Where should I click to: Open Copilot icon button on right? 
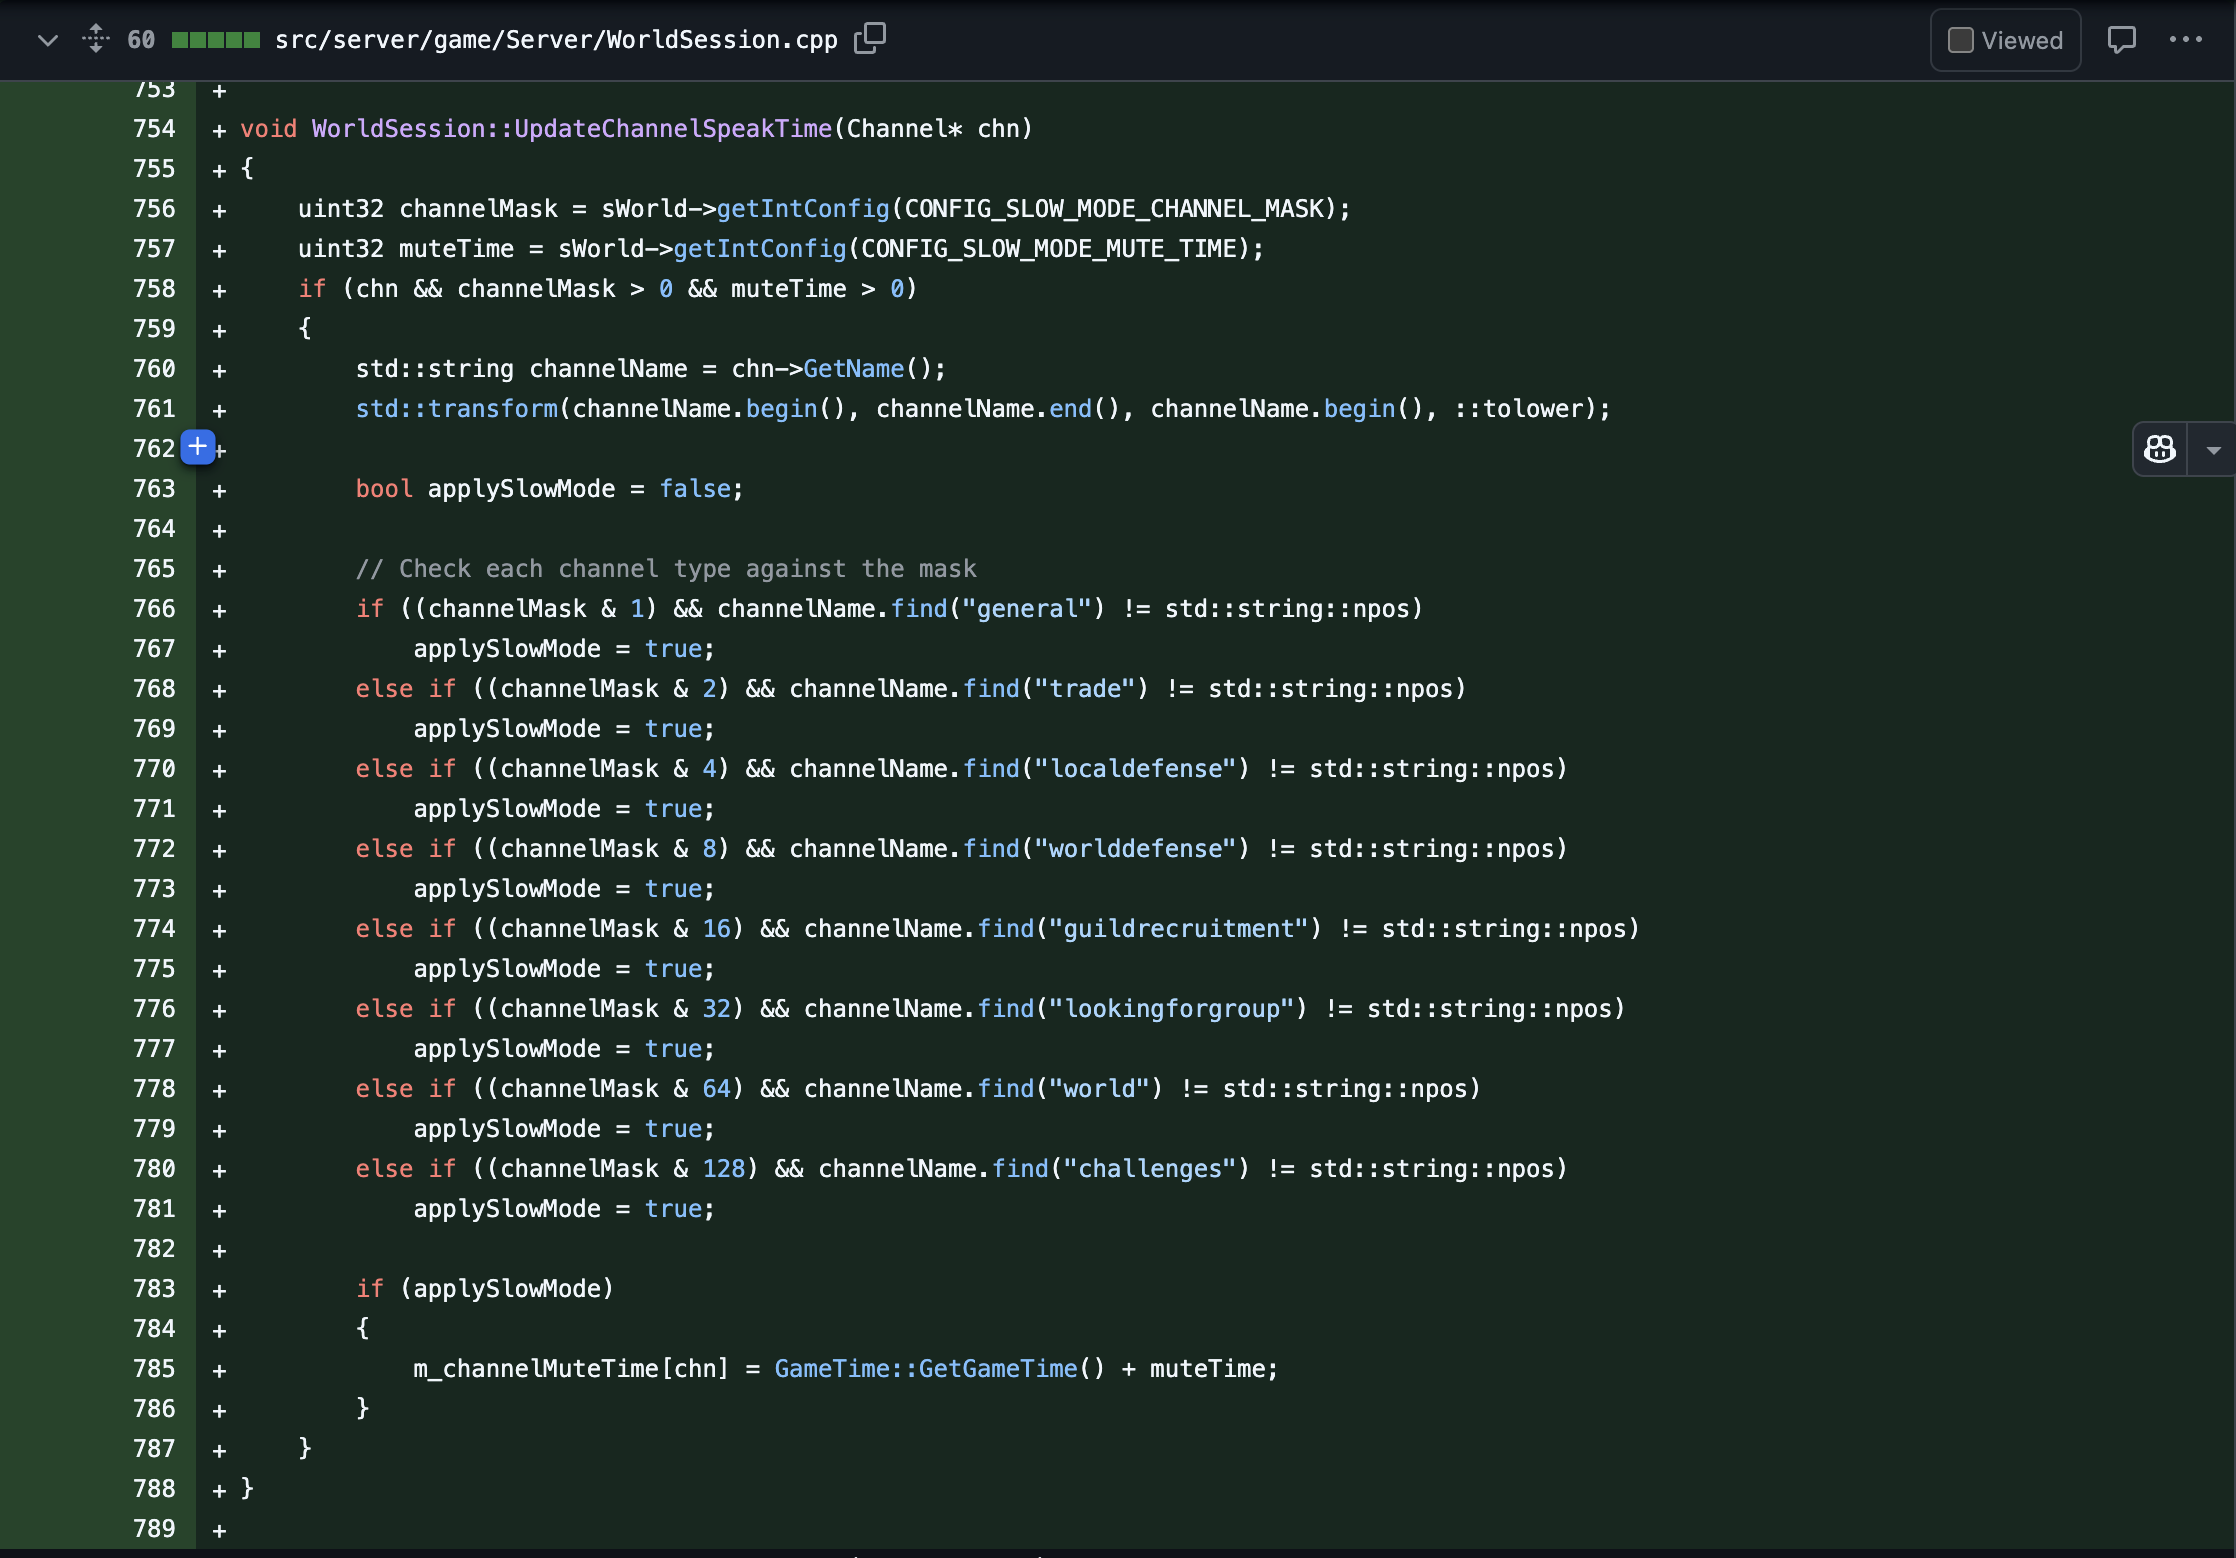pos(2160,449)
